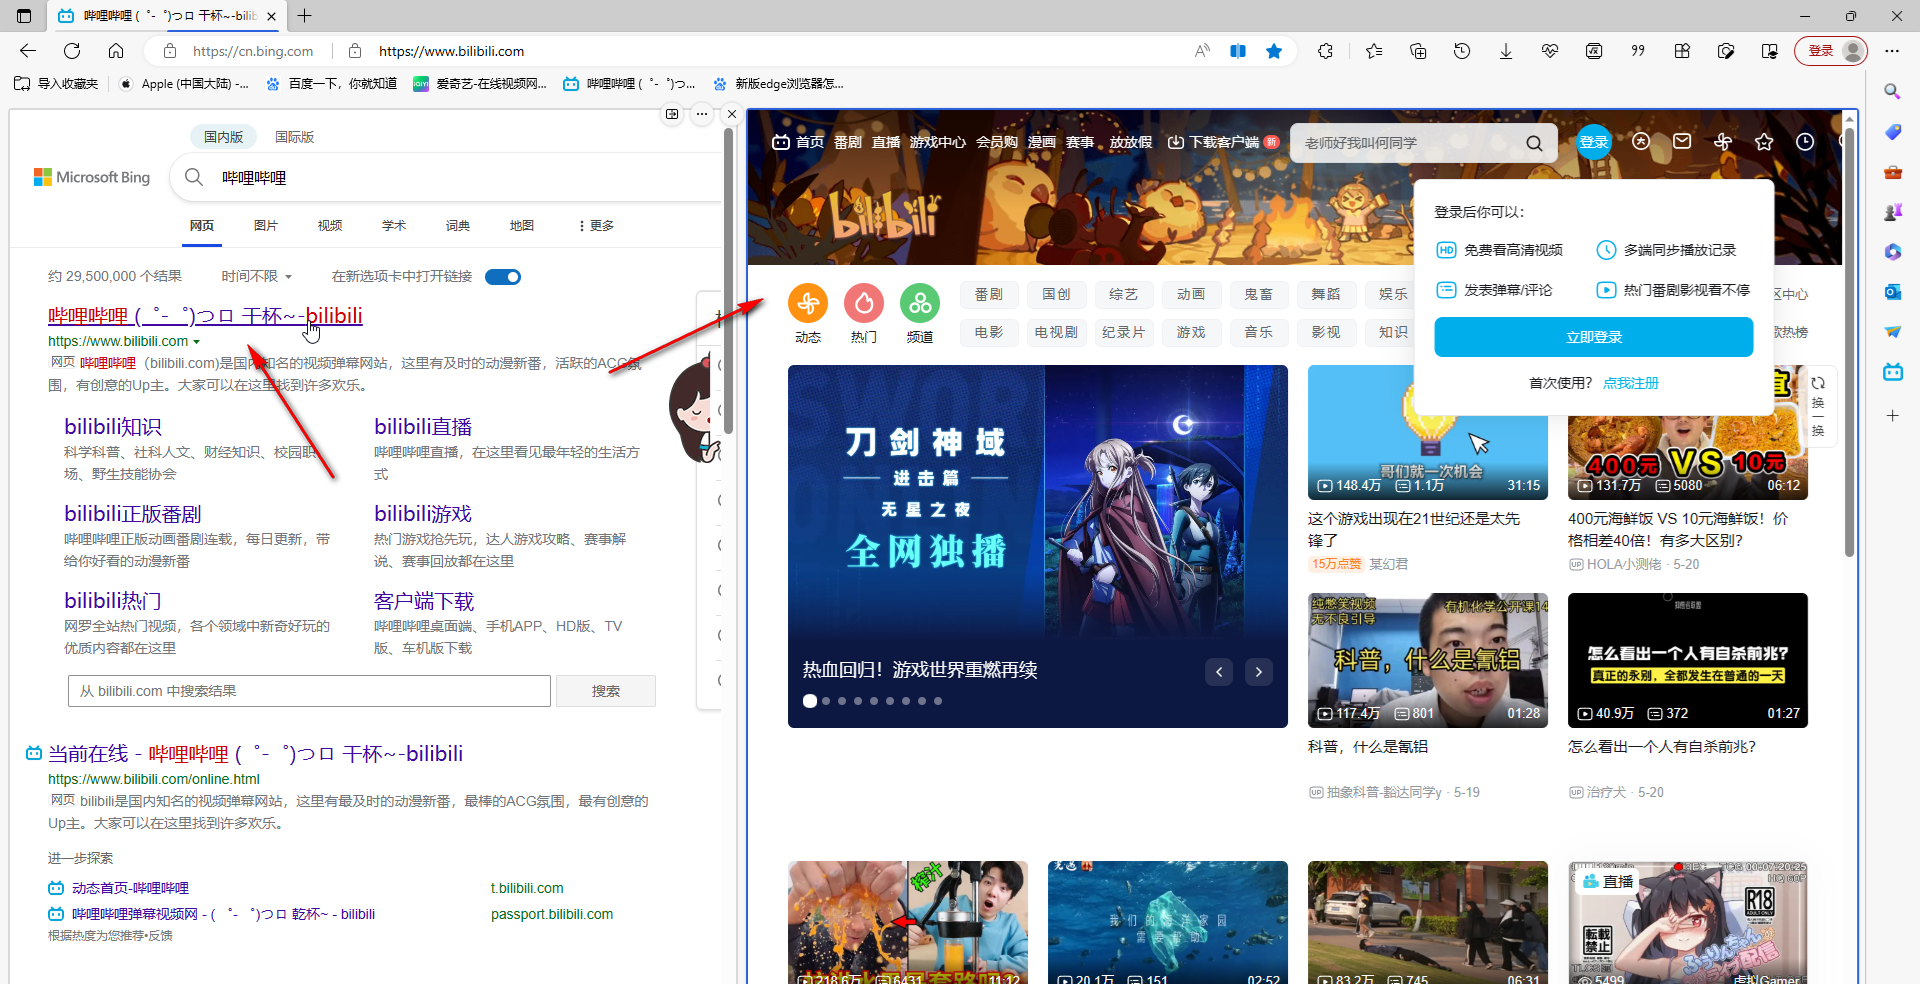
Task: Switch to 国内版 Bing tab
Action: (224, 137)
